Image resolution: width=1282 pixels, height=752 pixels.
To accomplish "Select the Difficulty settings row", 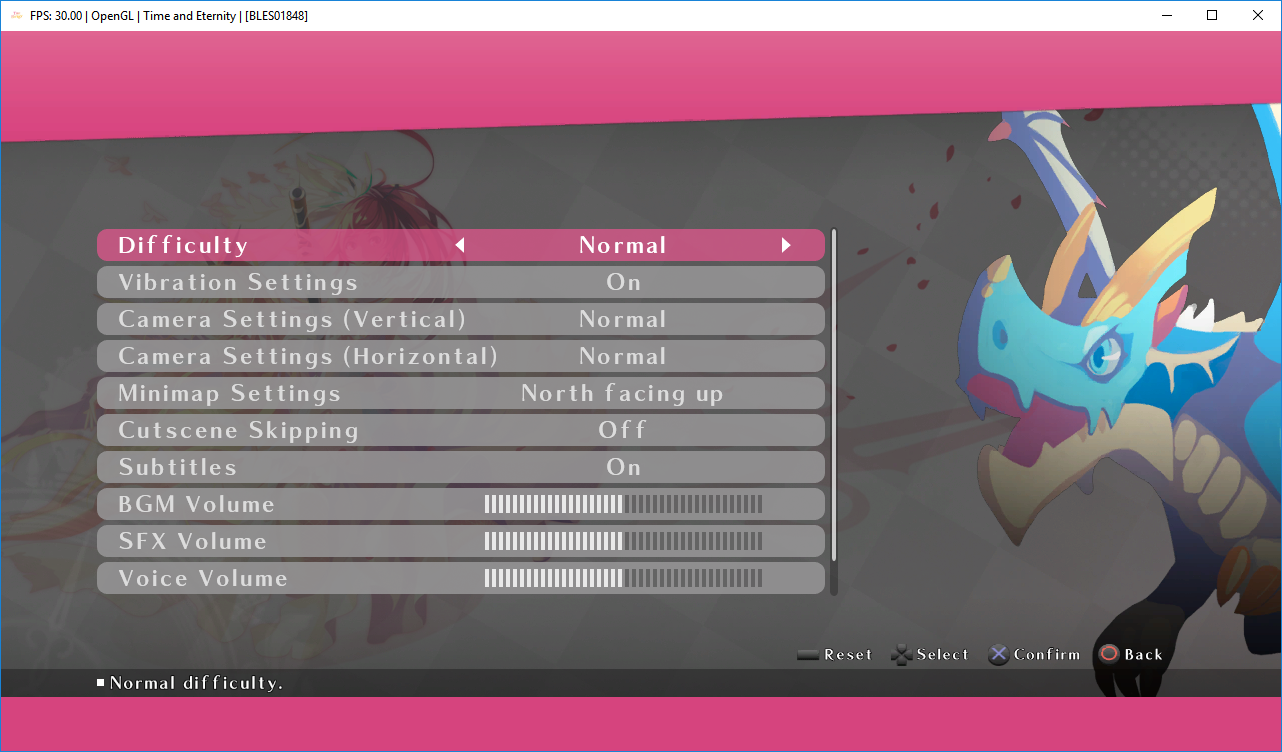I will click(x=461, y=245).
